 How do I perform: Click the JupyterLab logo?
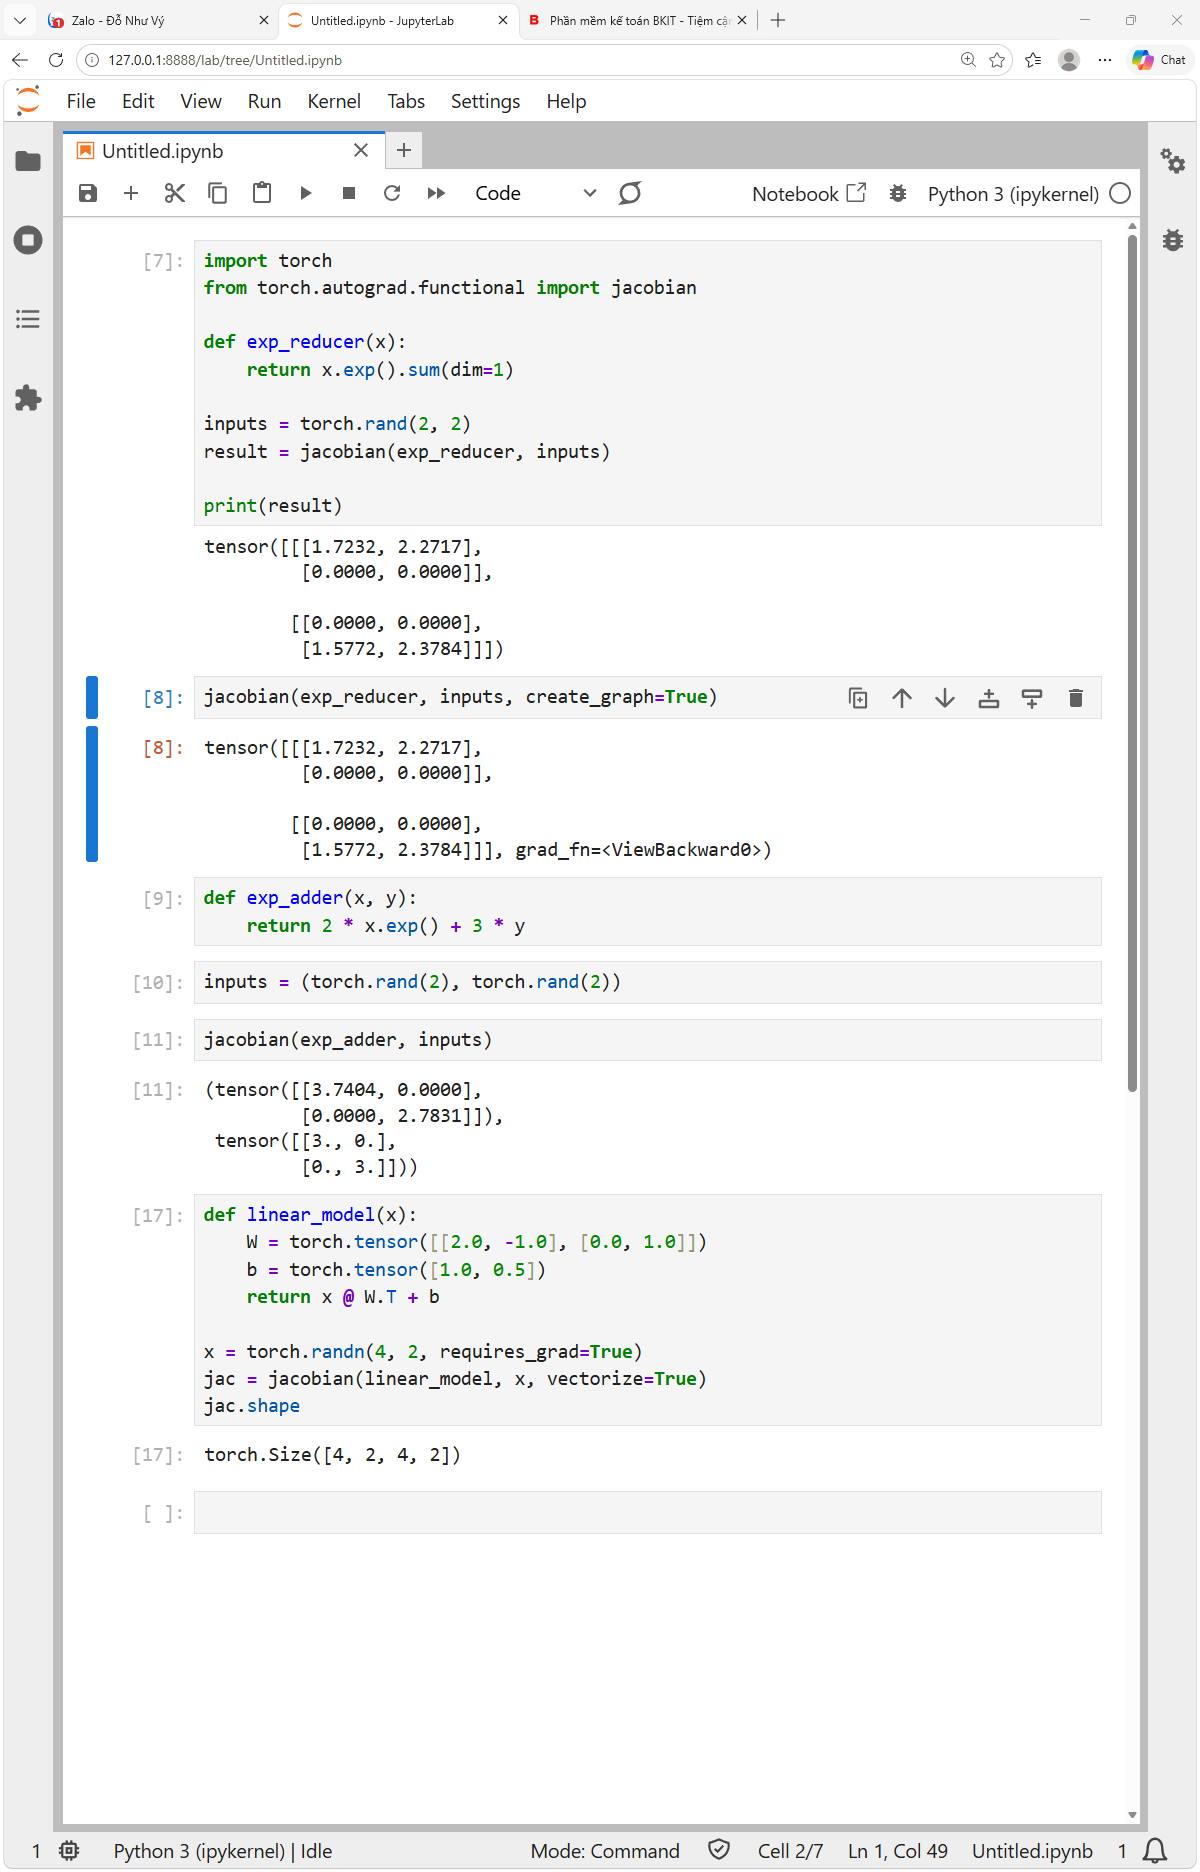28,100
